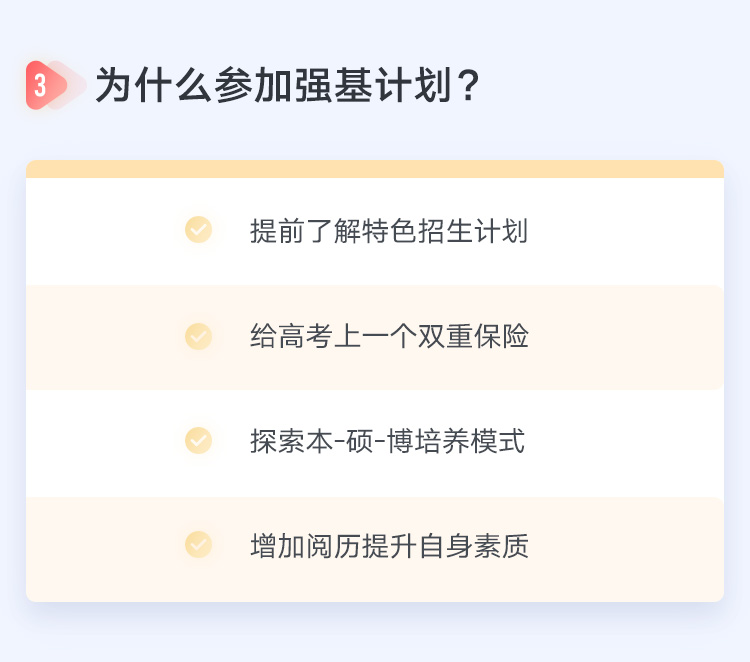Click the words 自身素质 in last row
The width and height of the screenshot is (750, 662).
(473, 545)
